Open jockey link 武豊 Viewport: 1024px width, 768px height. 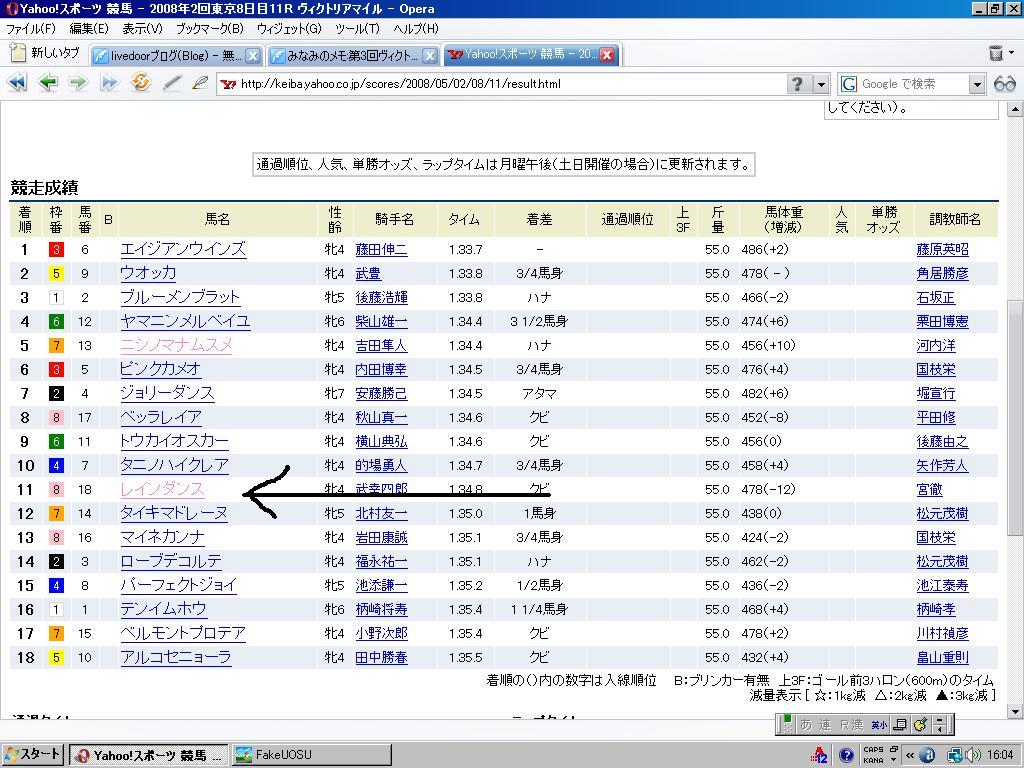368,274
